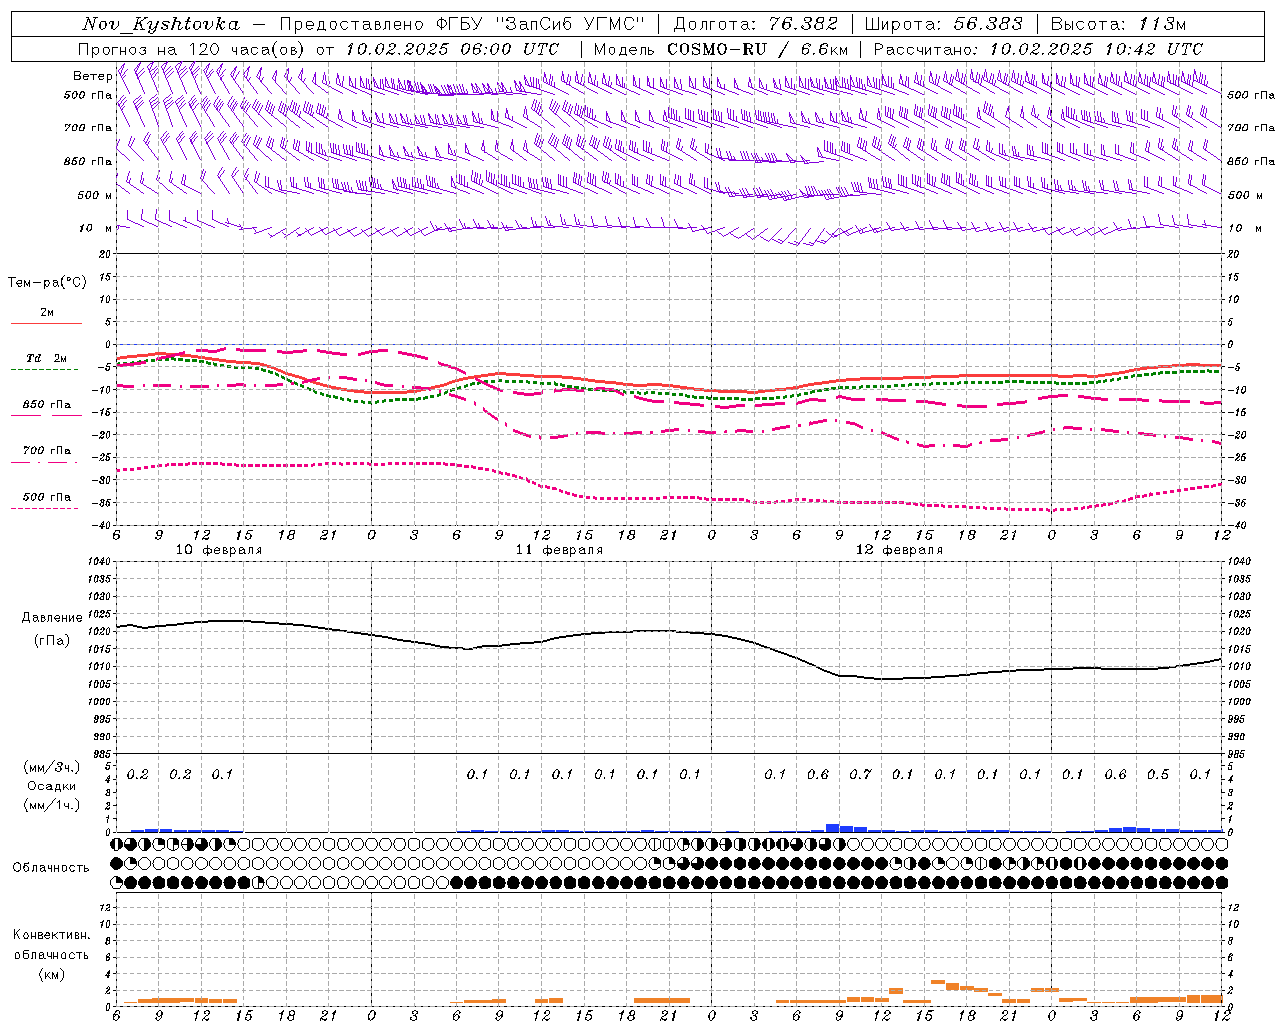Click the Рассчитано: 10.02.2025 10:42 UTC text
The width and height of the screenshot is (1280, 1024).
(1038, 49)
